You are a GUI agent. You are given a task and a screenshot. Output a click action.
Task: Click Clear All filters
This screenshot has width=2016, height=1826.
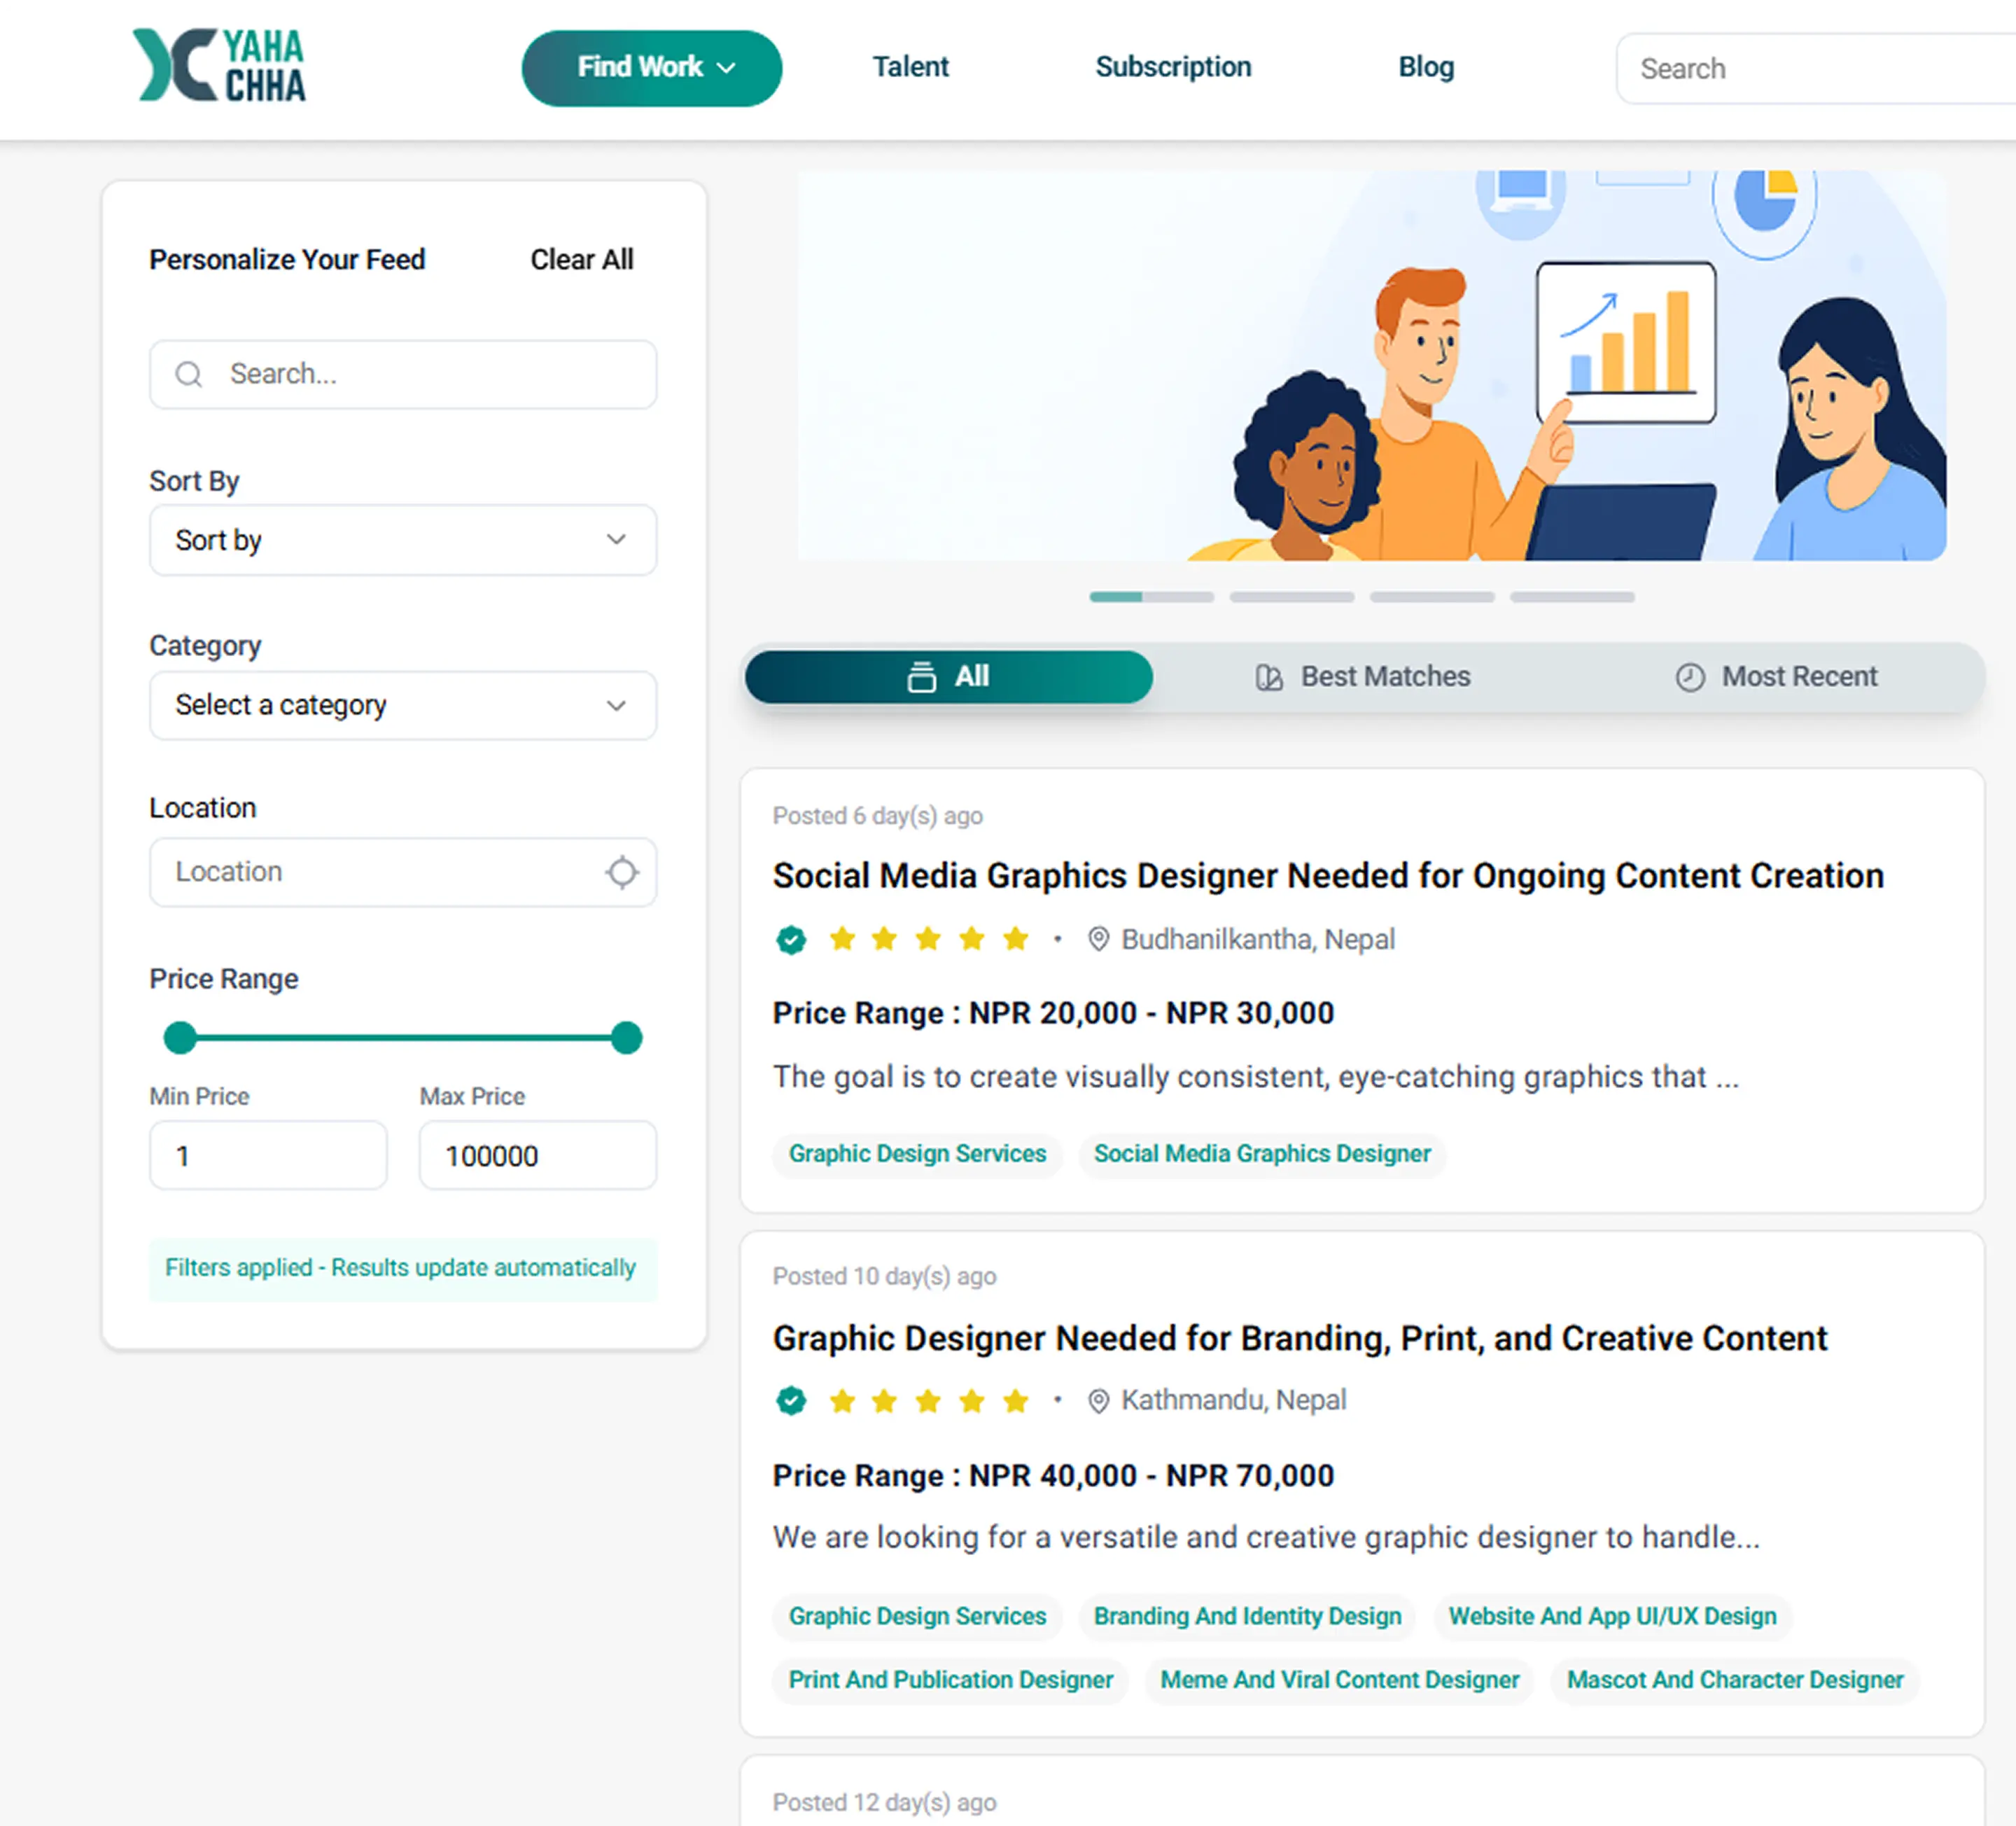click(581, 260)
